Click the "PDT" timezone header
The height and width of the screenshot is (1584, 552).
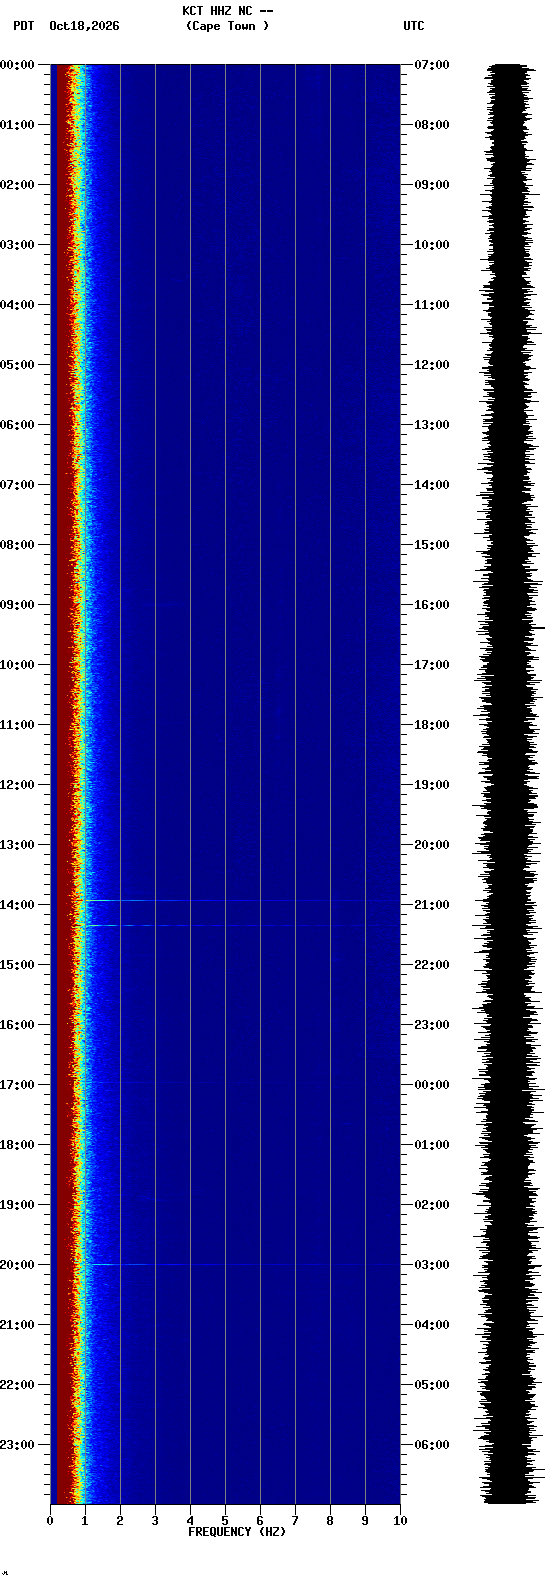23,26
